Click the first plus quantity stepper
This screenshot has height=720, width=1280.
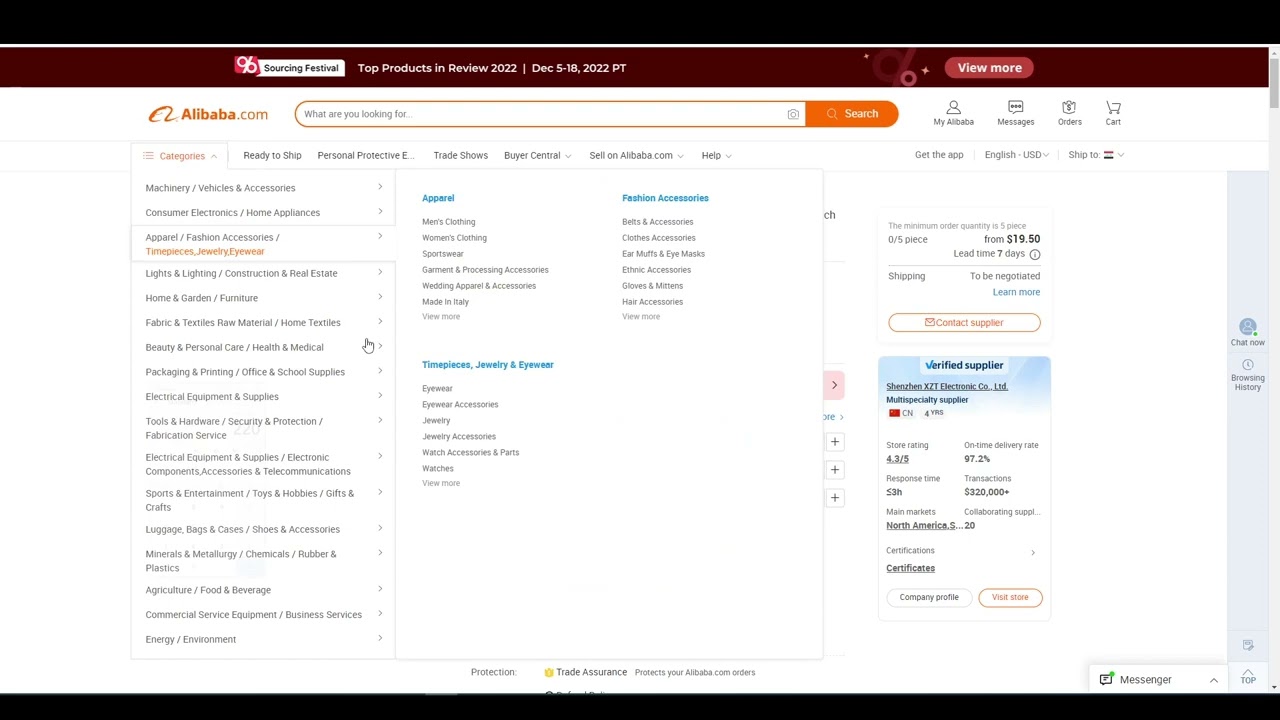coord(834,442)
